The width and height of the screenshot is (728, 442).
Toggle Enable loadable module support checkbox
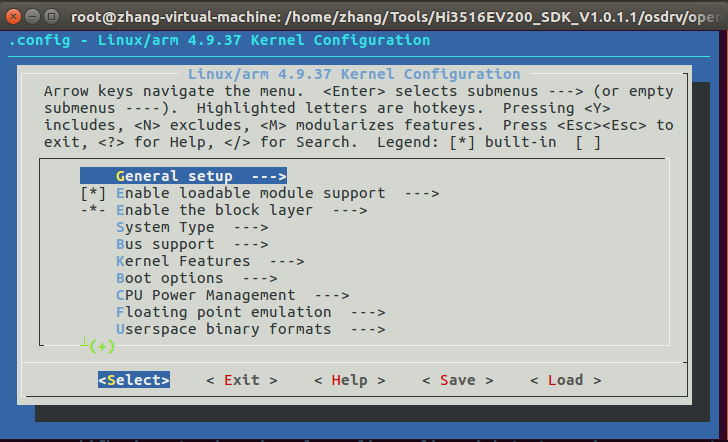(x=93, y=193)
